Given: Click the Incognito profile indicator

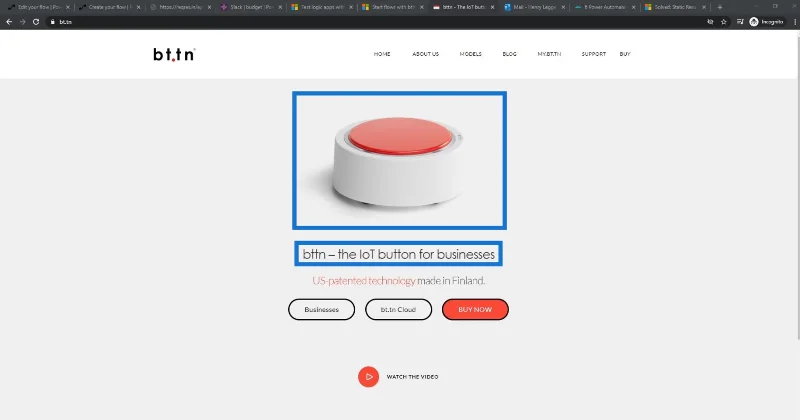Looking at the screenshot, I should coord(766,22).
